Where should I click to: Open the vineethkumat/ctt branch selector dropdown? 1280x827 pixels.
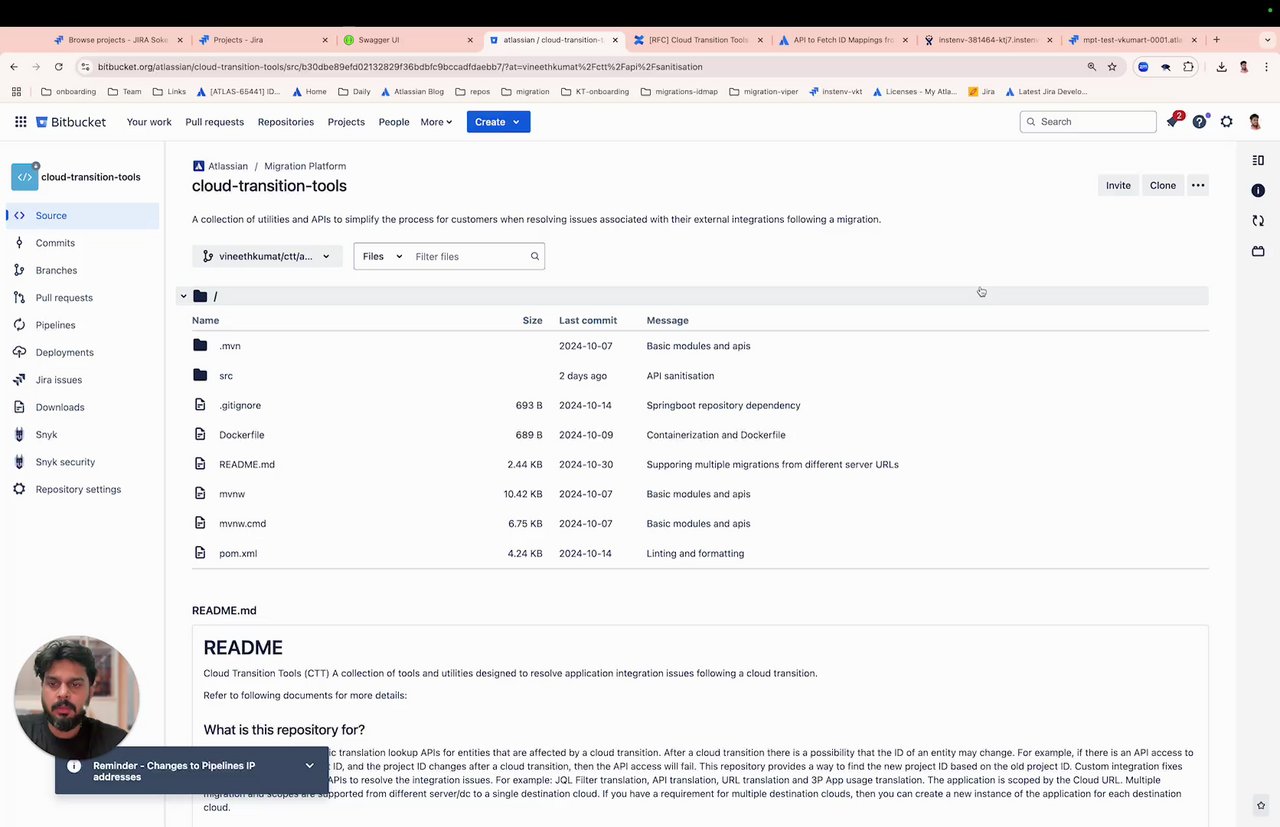click(x=267, y=257)
